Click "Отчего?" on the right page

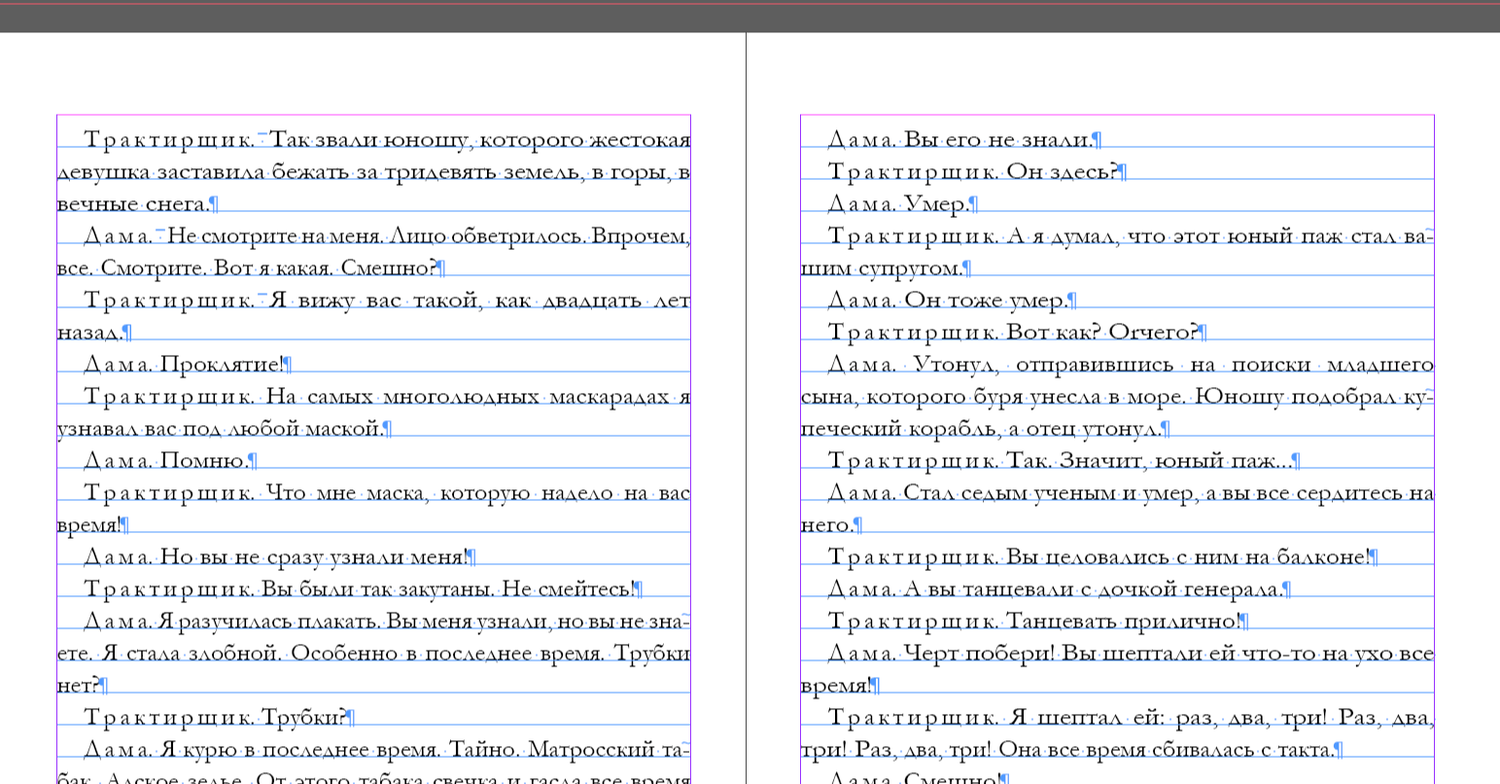[1153, 332]
